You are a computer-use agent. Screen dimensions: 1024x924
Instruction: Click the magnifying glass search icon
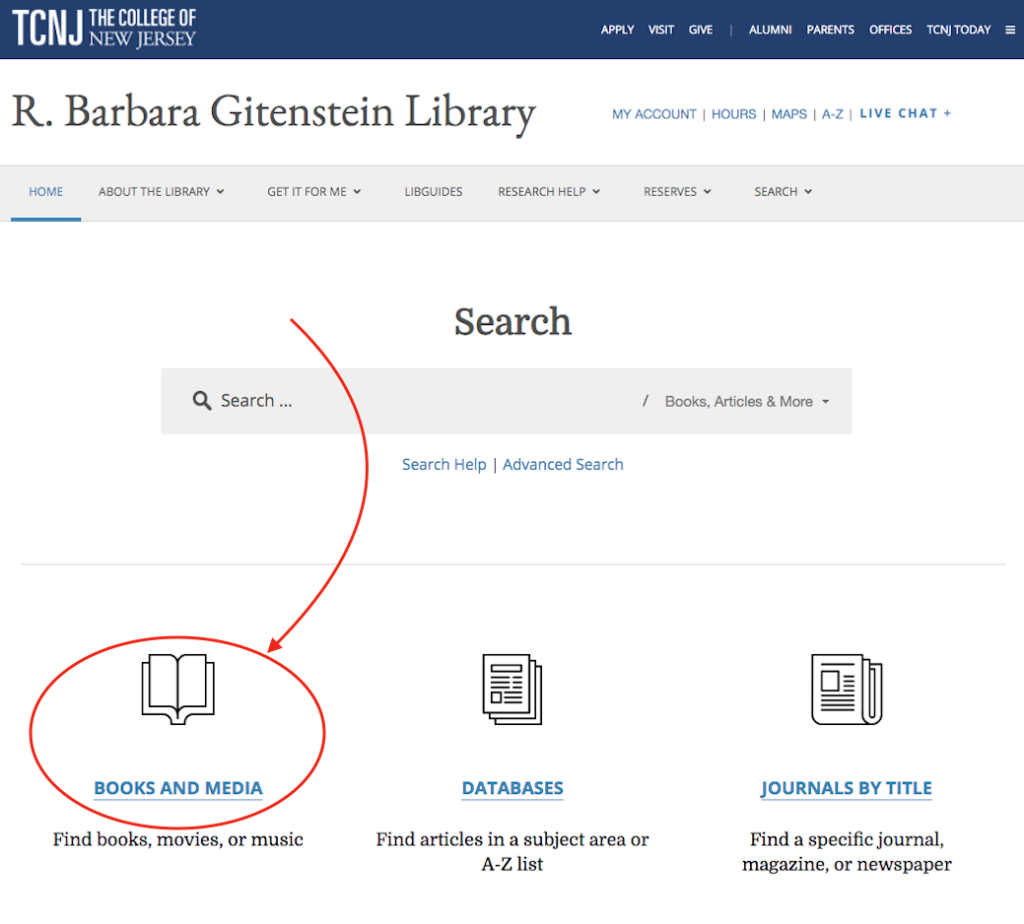202,400
